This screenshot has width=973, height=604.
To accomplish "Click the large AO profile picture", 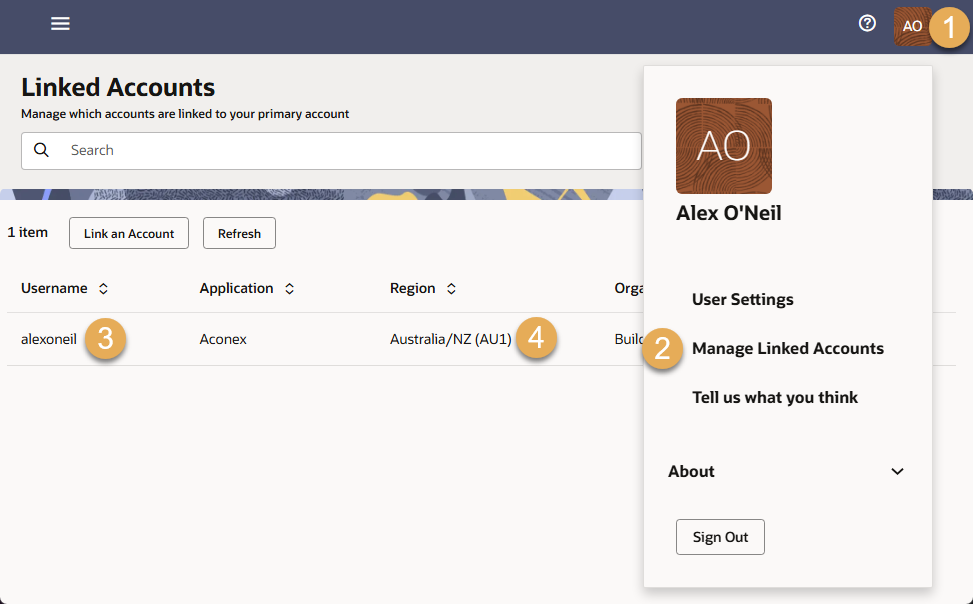I will pyautogui.click(x=723, y=146).
